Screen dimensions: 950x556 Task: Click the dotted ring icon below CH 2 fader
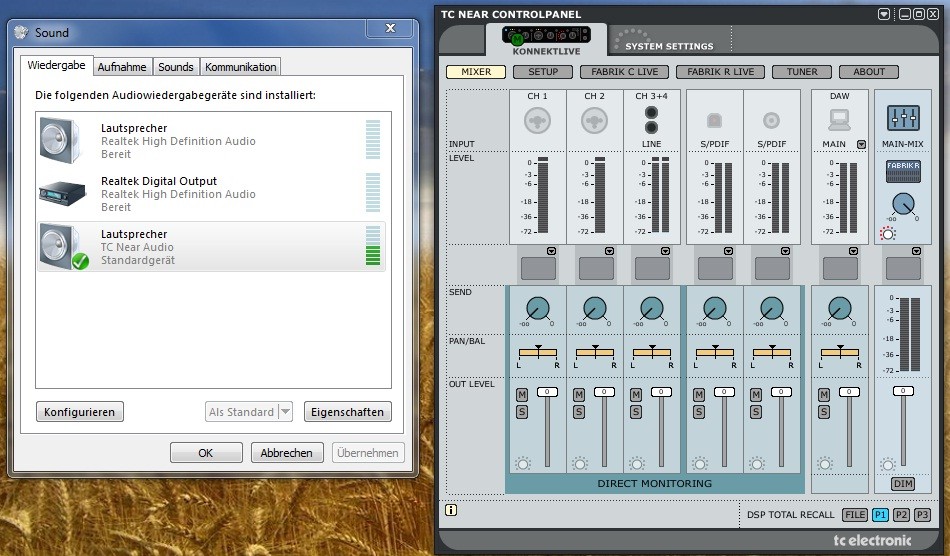(580, 464)
